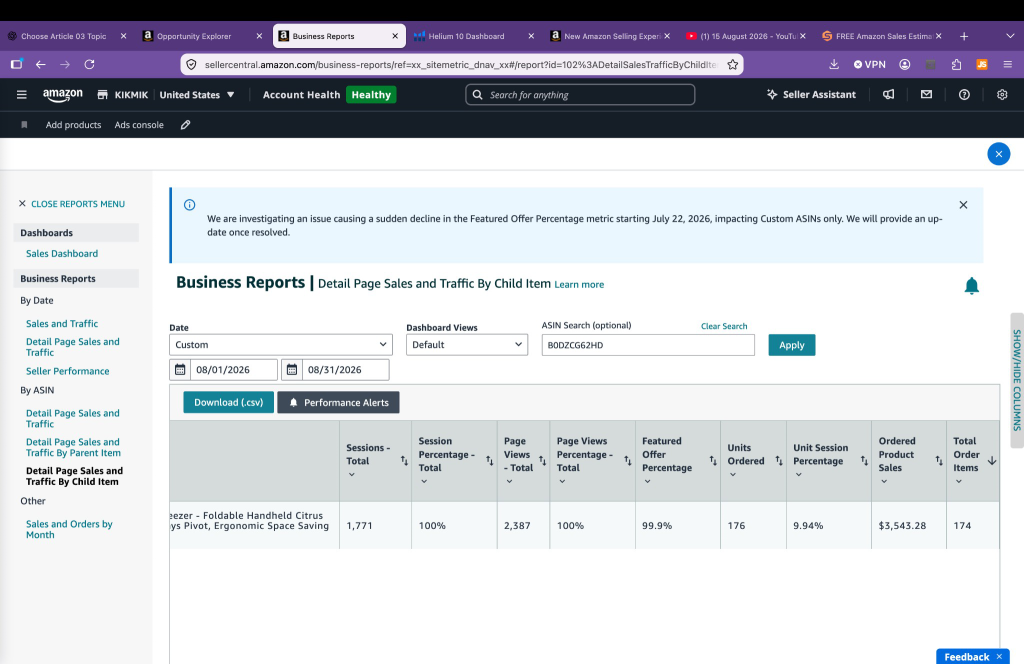Click Download (.csv) button
Viewport: 1024px width, 664px height.
pyautogui.click(x=229, y=402)
